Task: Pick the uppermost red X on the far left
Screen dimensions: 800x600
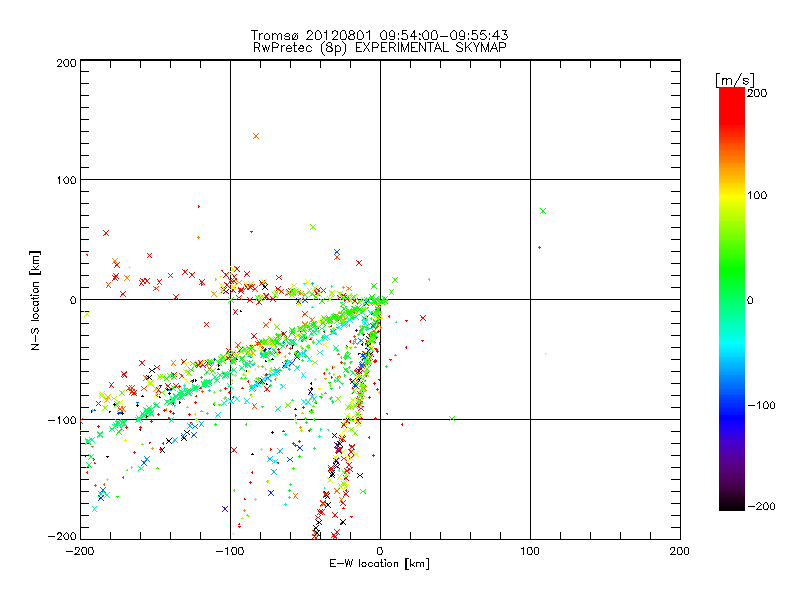Action: 106,233
